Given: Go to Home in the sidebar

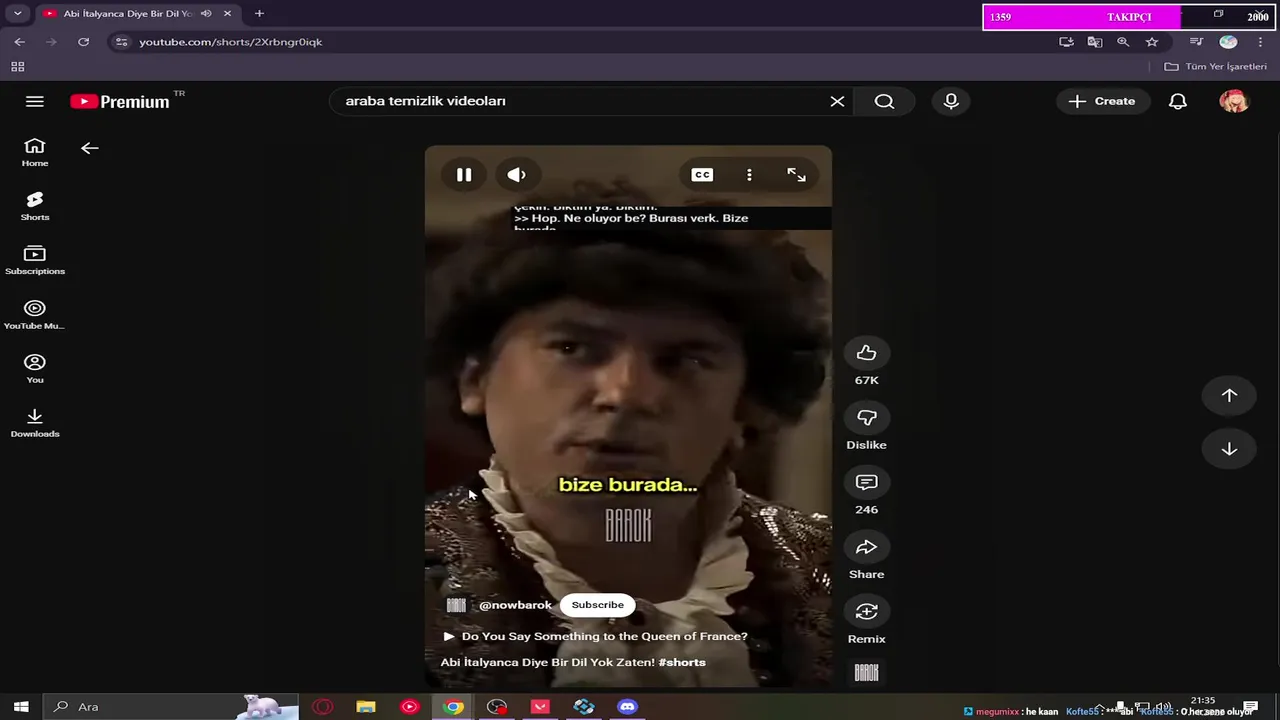Looking at the screenshot, I should tap(35, 152).
